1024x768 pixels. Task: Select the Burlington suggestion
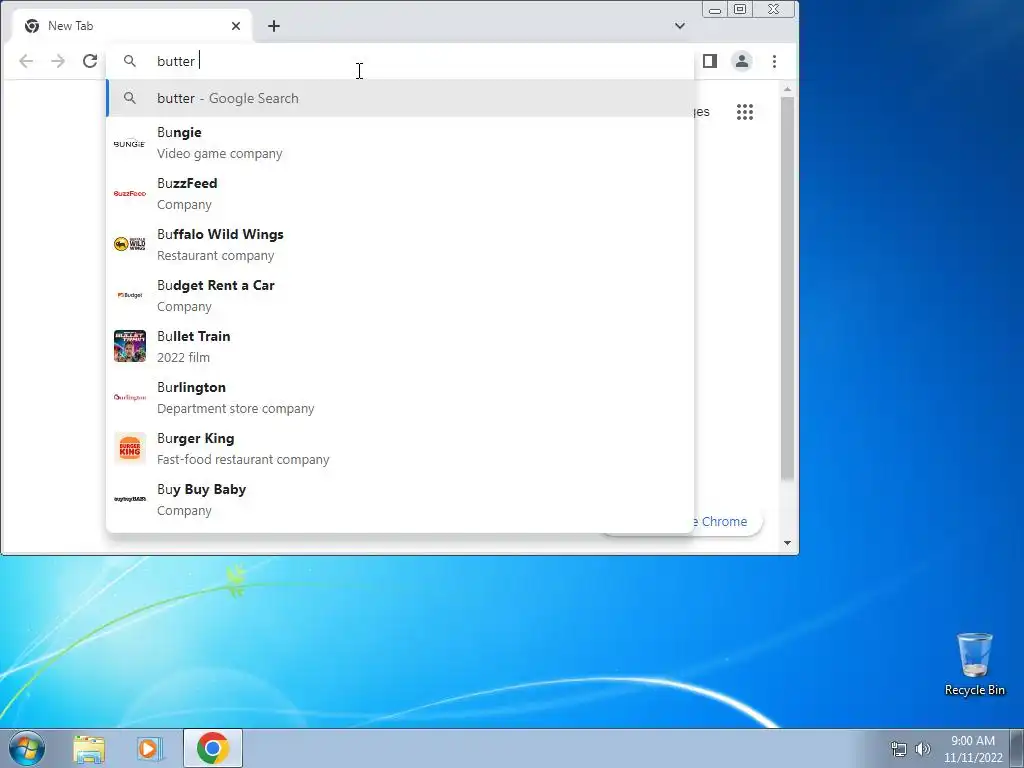click(400, 397)
